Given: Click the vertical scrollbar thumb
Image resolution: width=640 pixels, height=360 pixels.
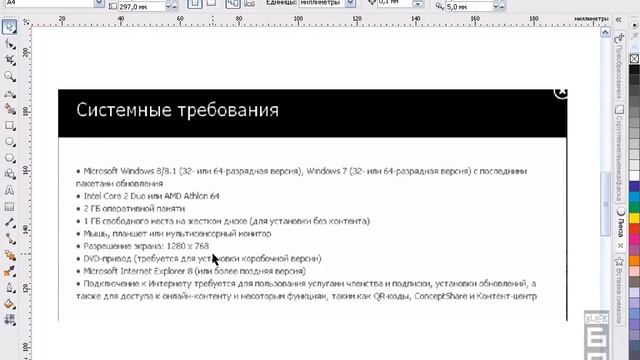Looking at the screenshot, I should tap(605, 204).
